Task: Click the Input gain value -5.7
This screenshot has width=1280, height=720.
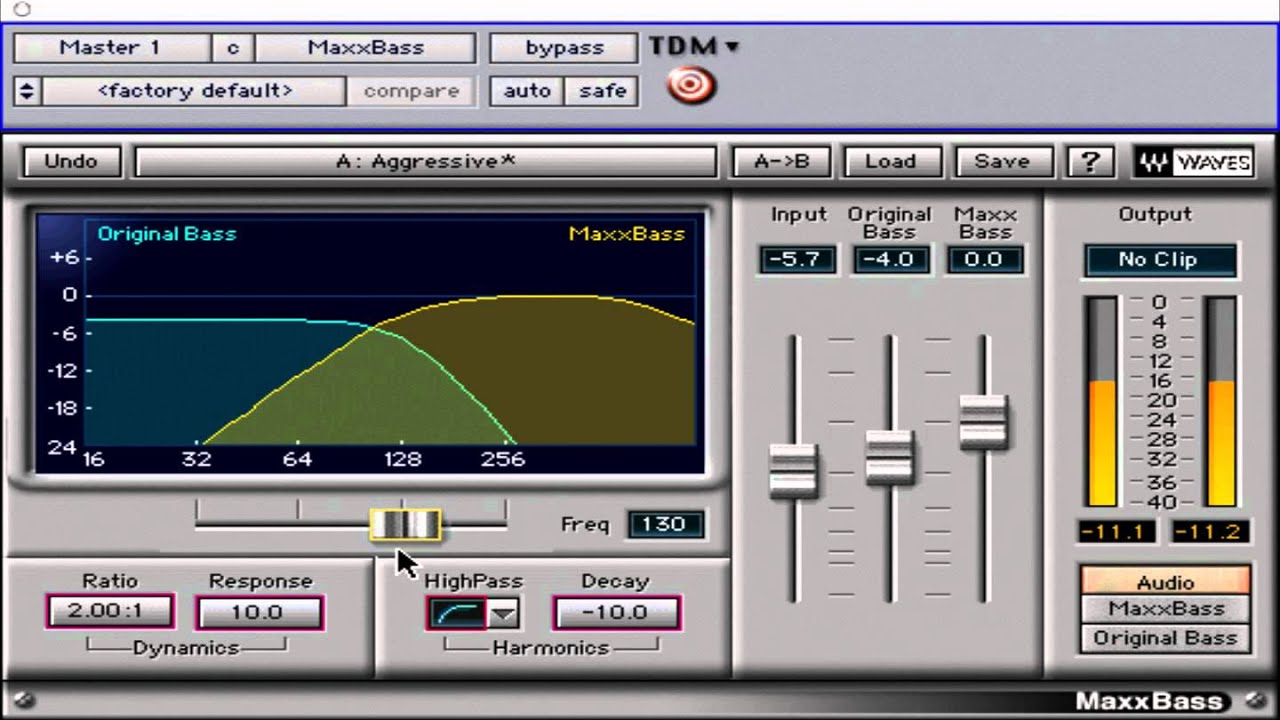Action: [797, 259]
